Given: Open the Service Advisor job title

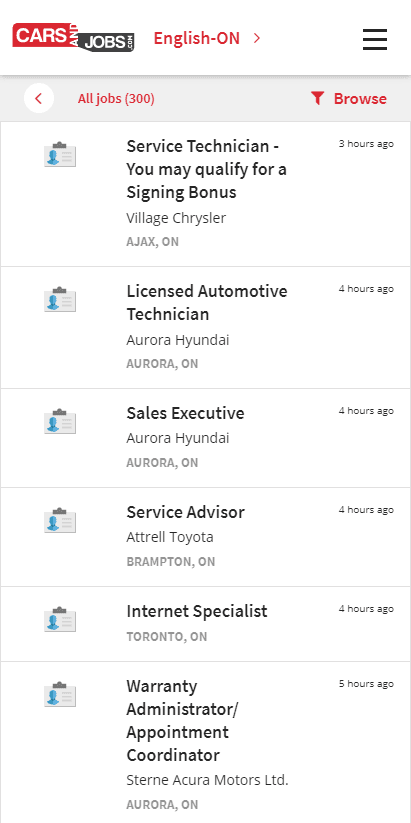Looking at the screenshot, I should click(x=185, y=512).
